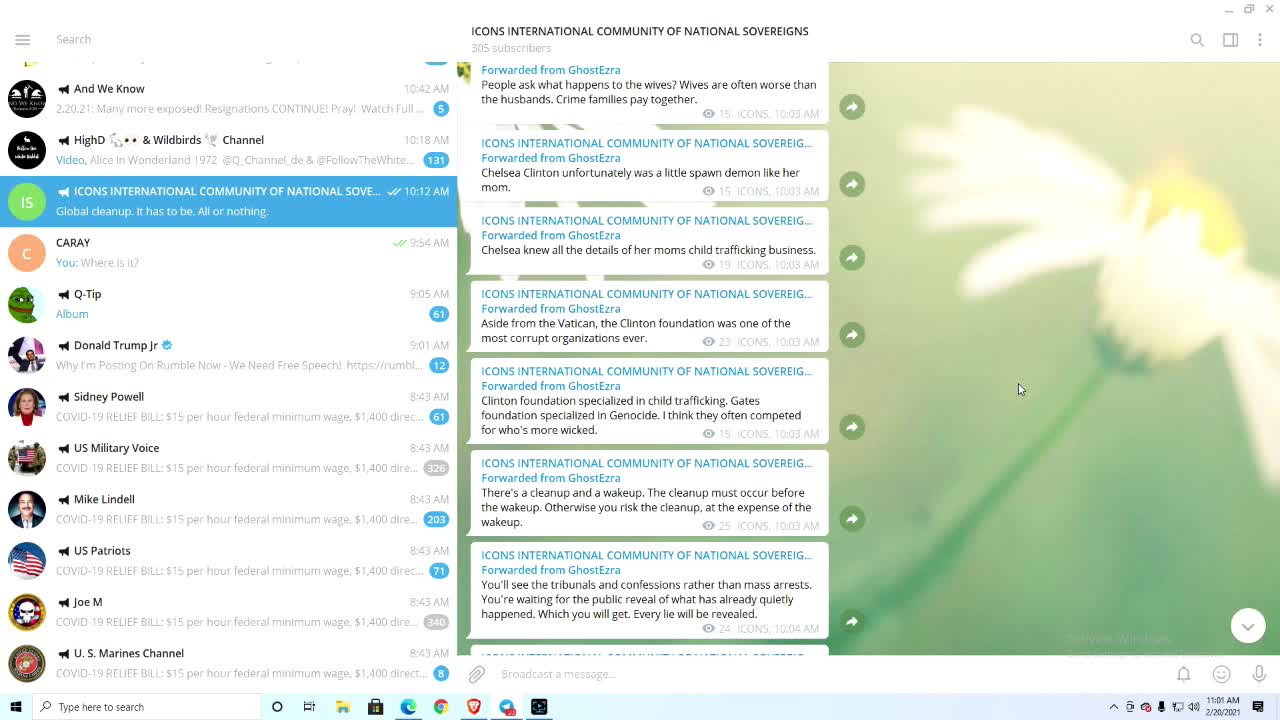
Task: Select the CARAY chat
Action: pos(228,253)
